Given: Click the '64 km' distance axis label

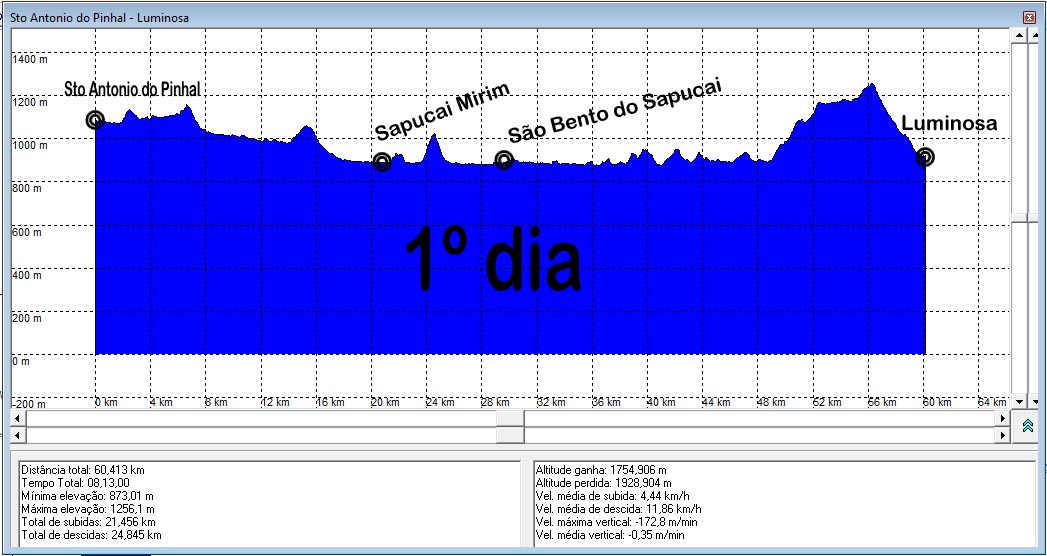Looking at the screenshot, I should (x=992, y=402).
